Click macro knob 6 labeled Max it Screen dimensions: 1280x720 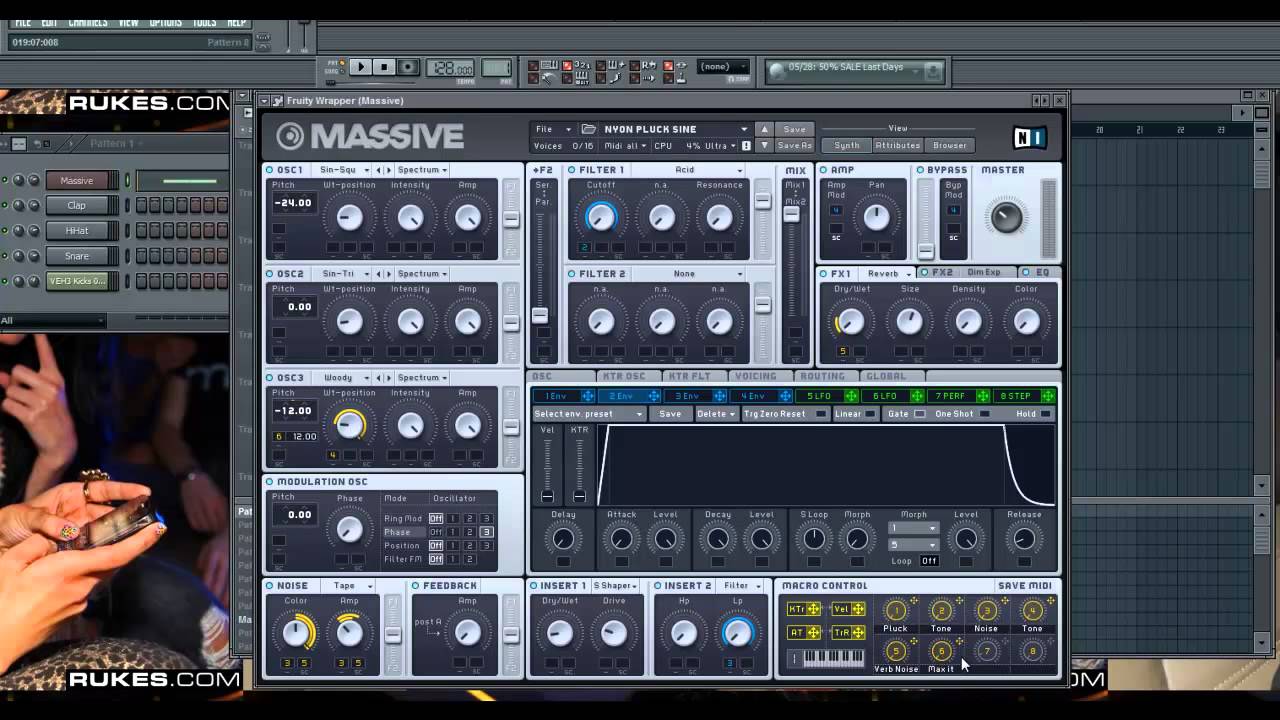click(x=940, y=651)
